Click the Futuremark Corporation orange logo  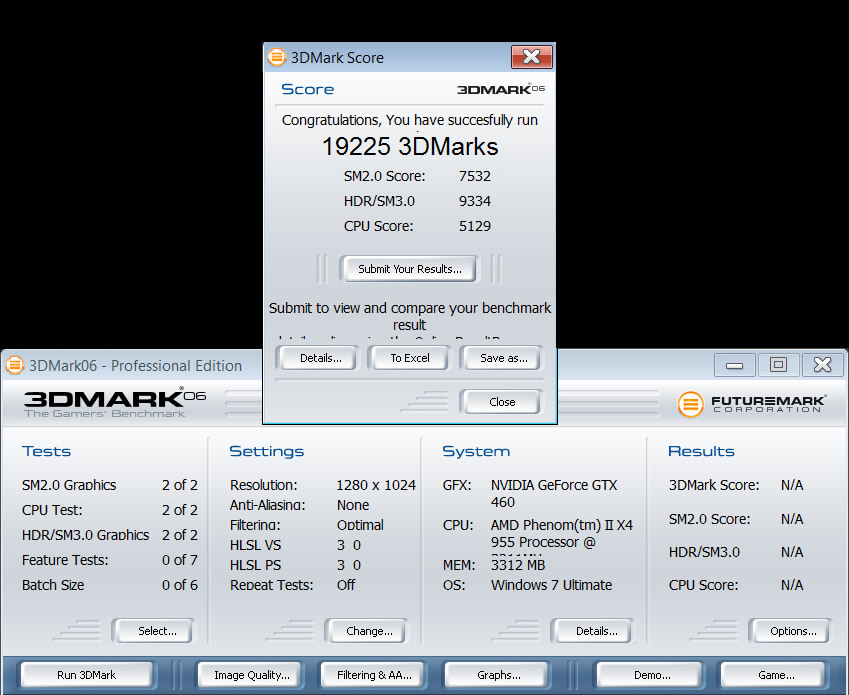690,404
